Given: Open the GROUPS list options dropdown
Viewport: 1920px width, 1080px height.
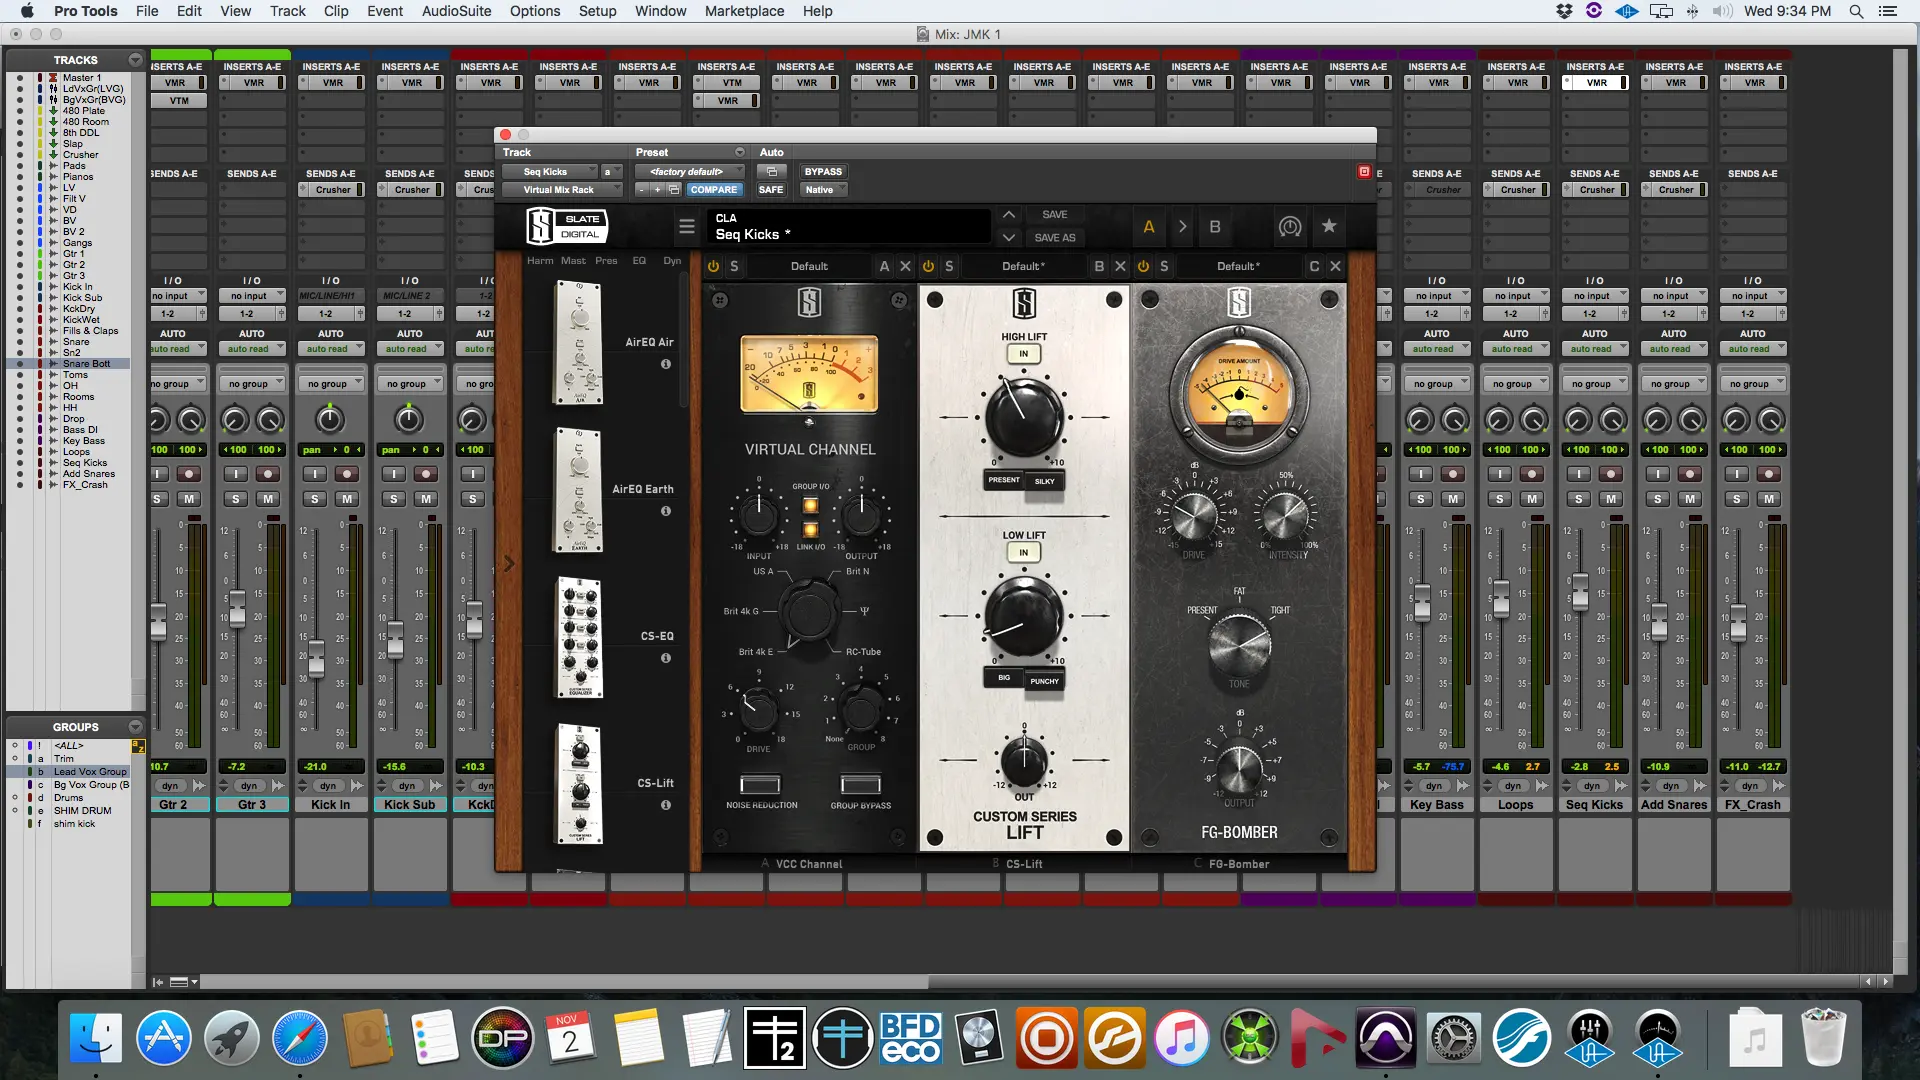Looking at the screenshot, I should pos(135,727).
